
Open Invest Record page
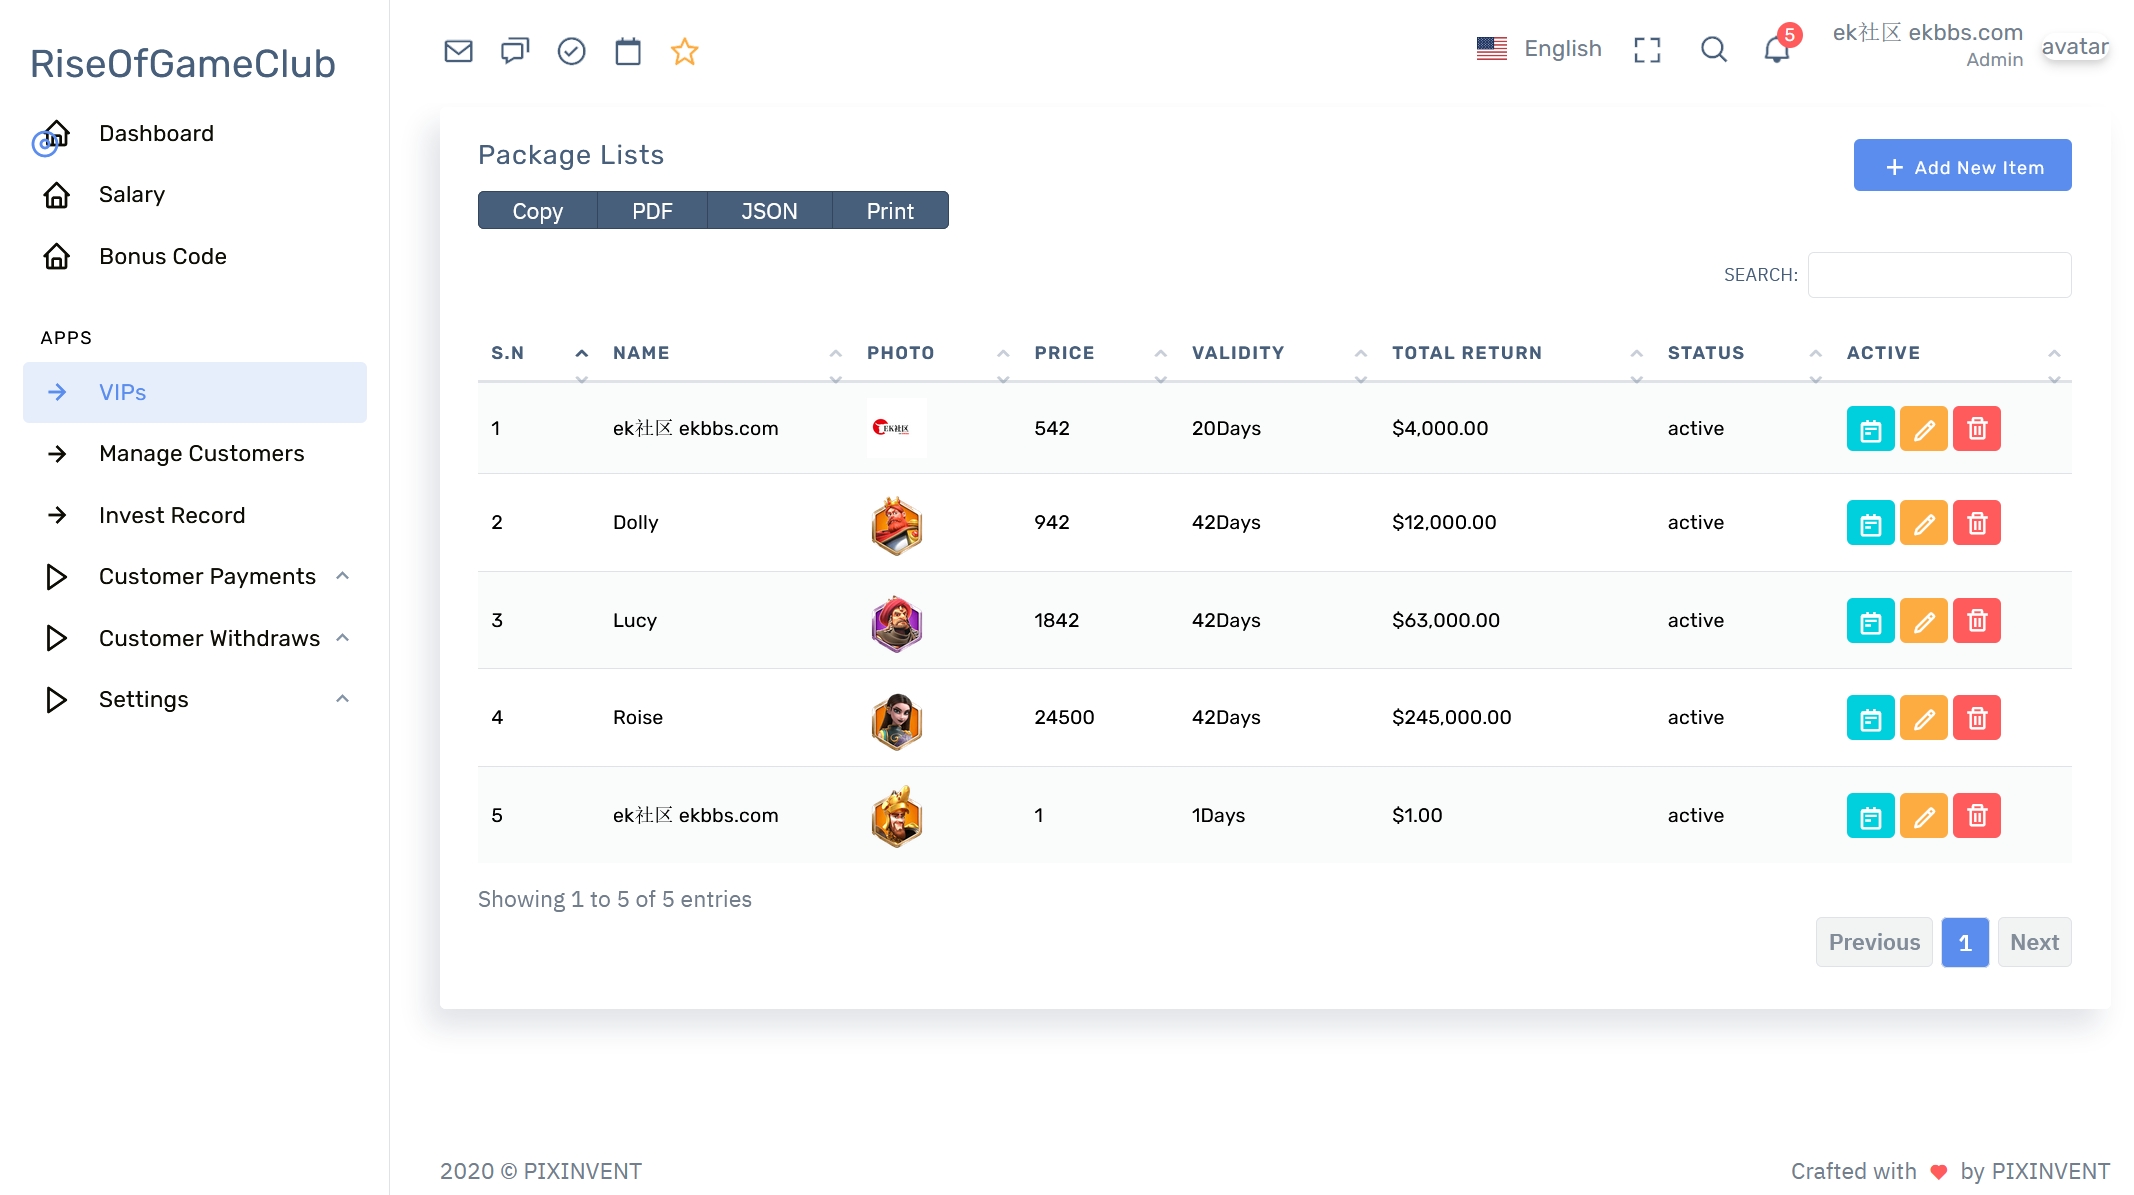pos(195,516)
